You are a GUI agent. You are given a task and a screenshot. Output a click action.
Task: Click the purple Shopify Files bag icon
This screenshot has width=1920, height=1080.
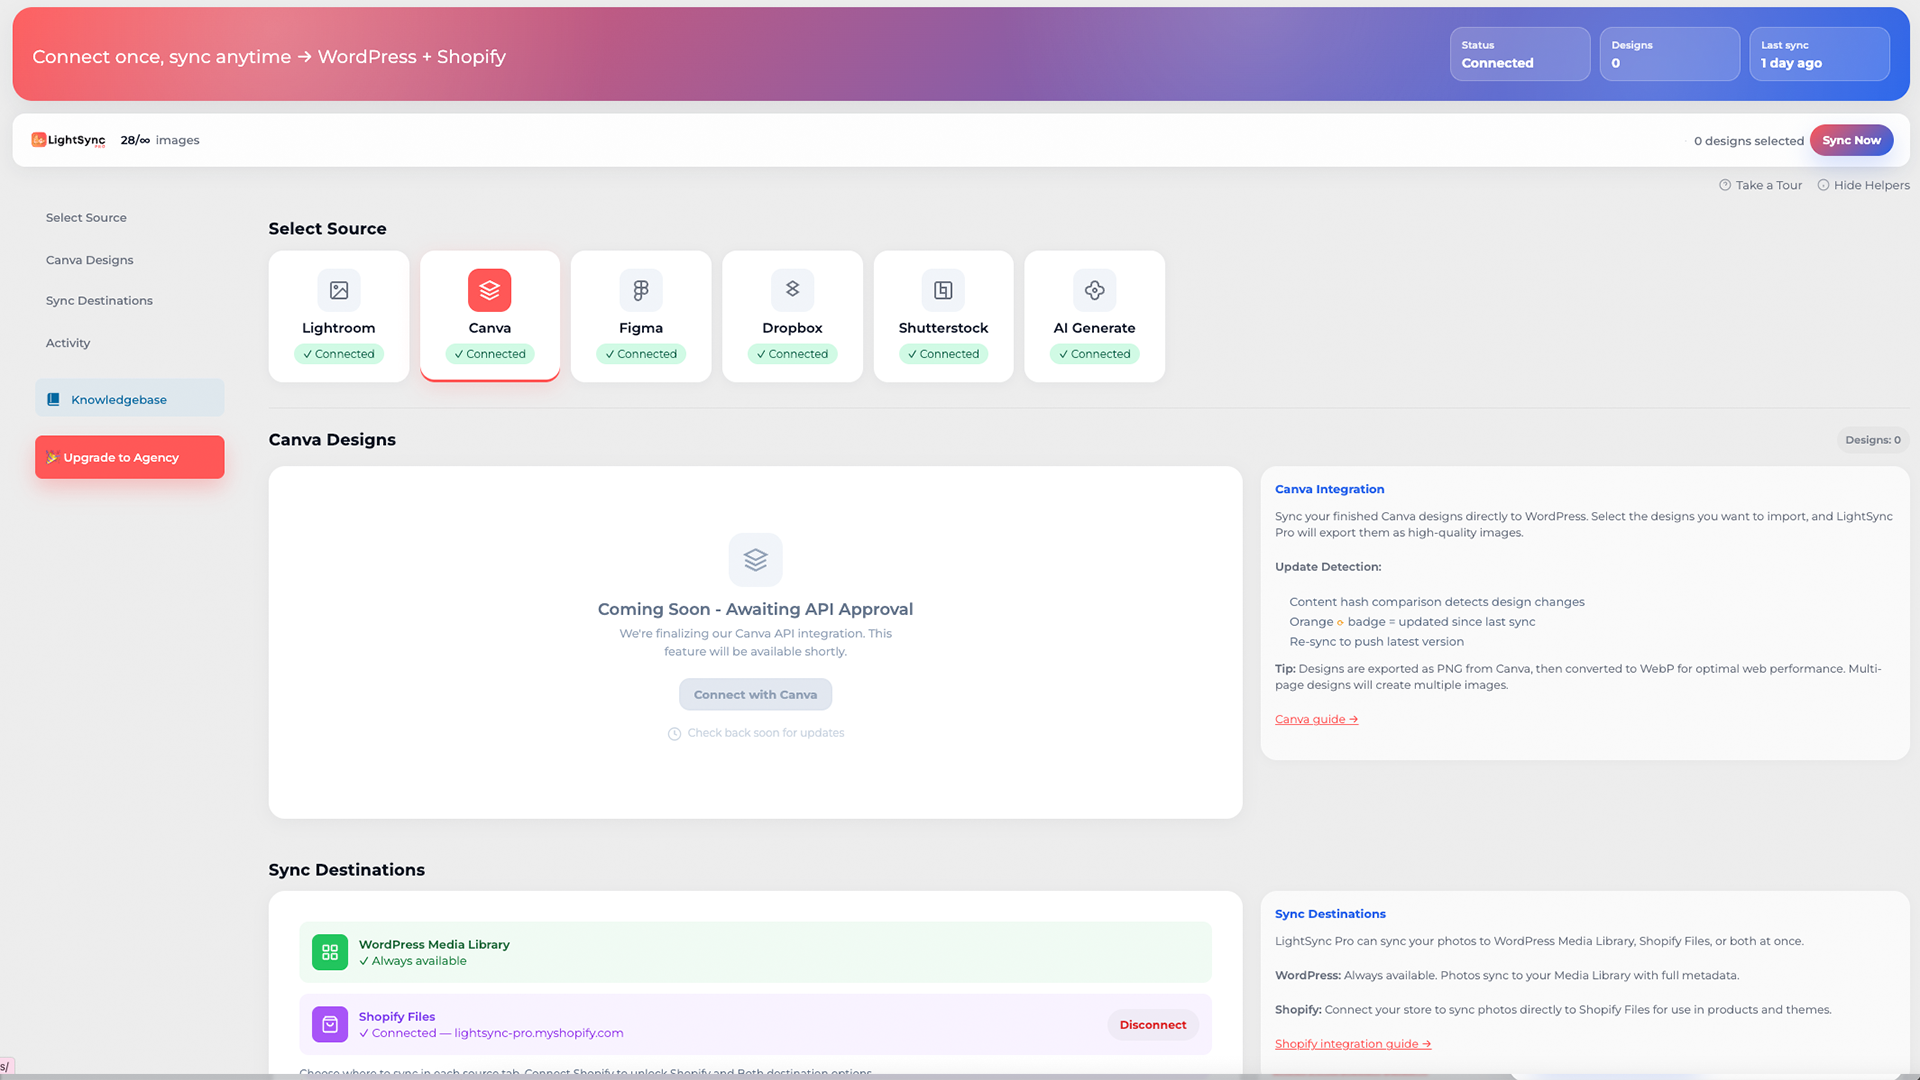coord(330,1024)
